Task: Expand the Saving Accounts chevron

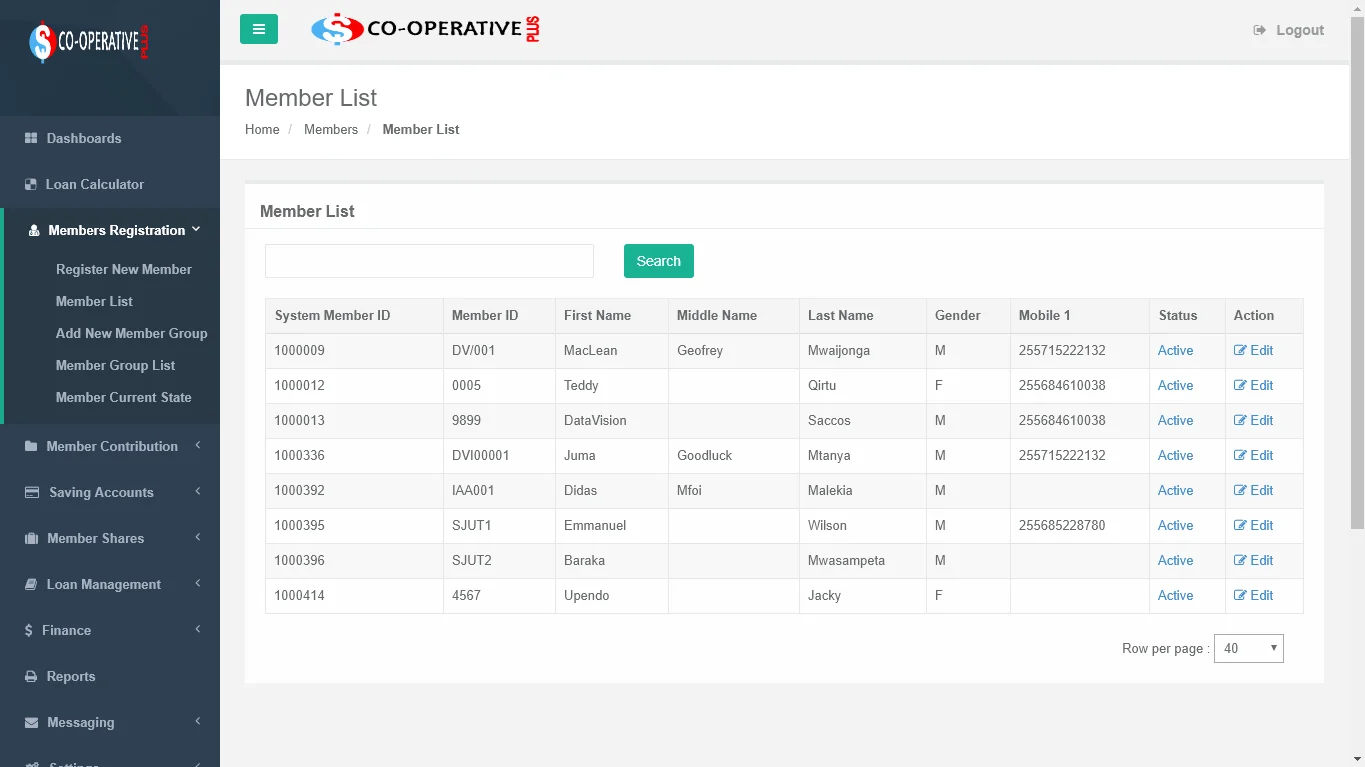Action: click(x=198, y=491)
